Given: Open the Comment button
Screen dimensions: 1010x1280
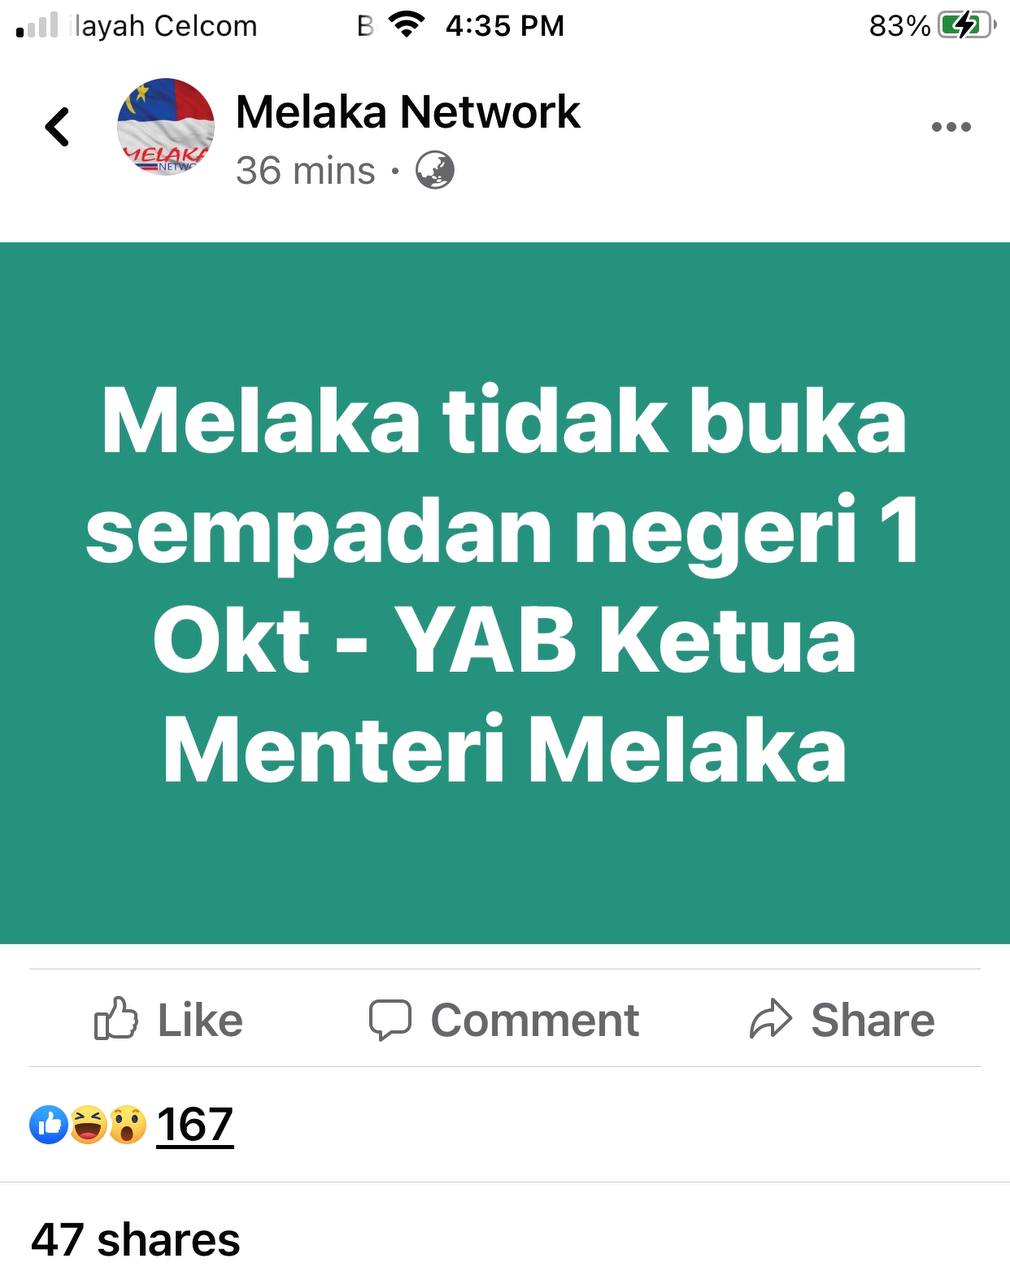Looking at the screenshot, I should click(504, 1020).
